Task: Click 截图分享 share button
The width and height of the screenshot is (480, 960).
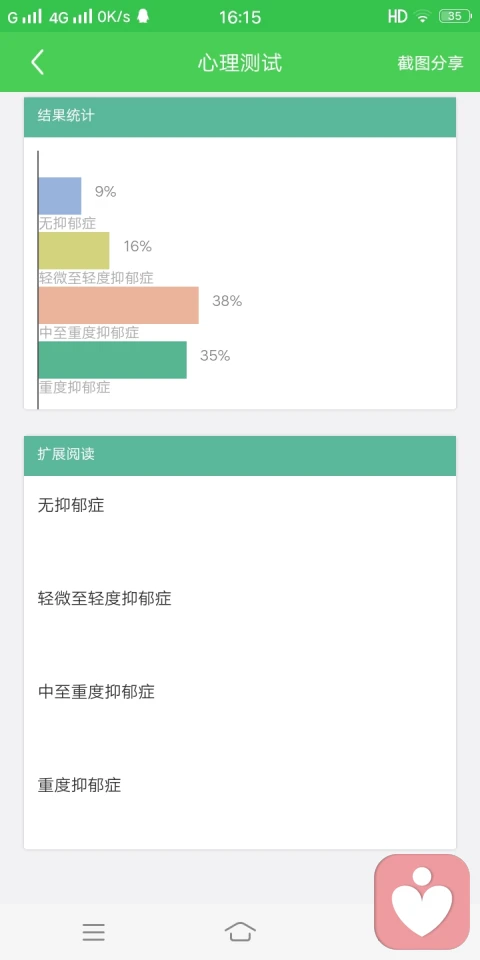Action: pos(430,63)
